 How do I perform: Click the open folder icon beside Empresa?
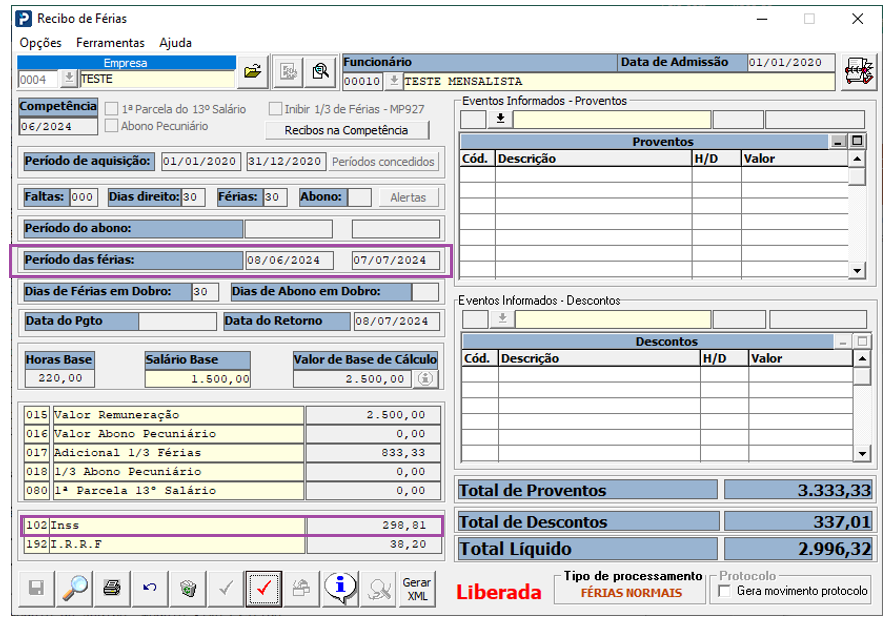[x=253, y=71]
